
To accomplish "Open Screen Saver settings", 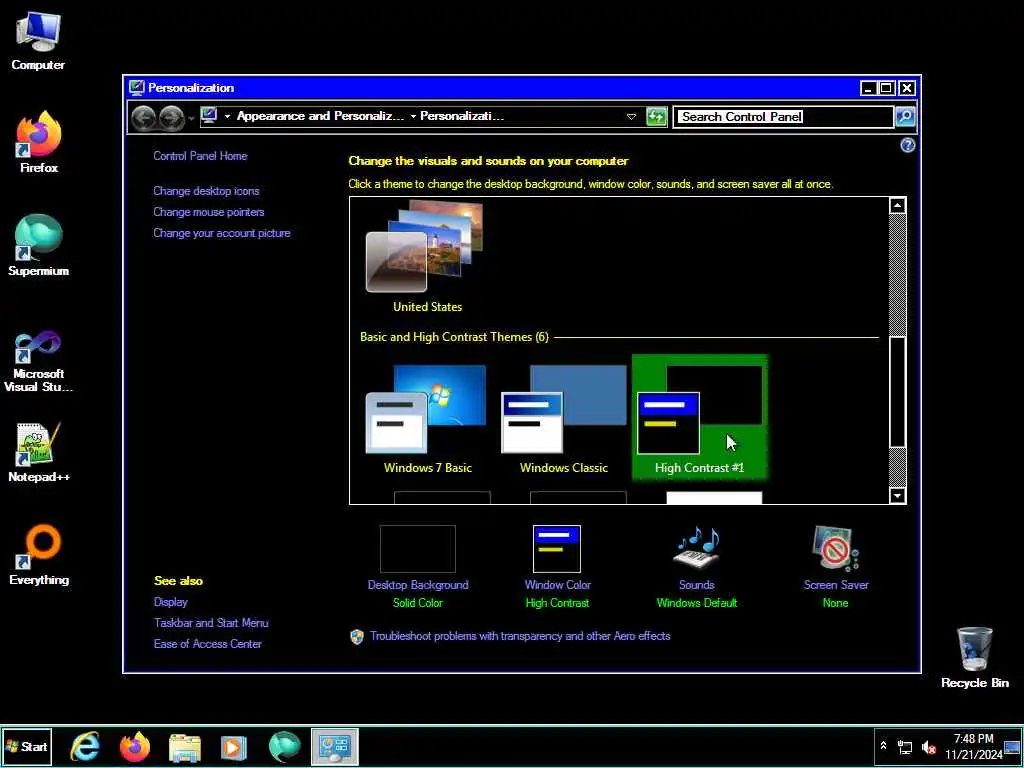I will [x=836, y=567].
